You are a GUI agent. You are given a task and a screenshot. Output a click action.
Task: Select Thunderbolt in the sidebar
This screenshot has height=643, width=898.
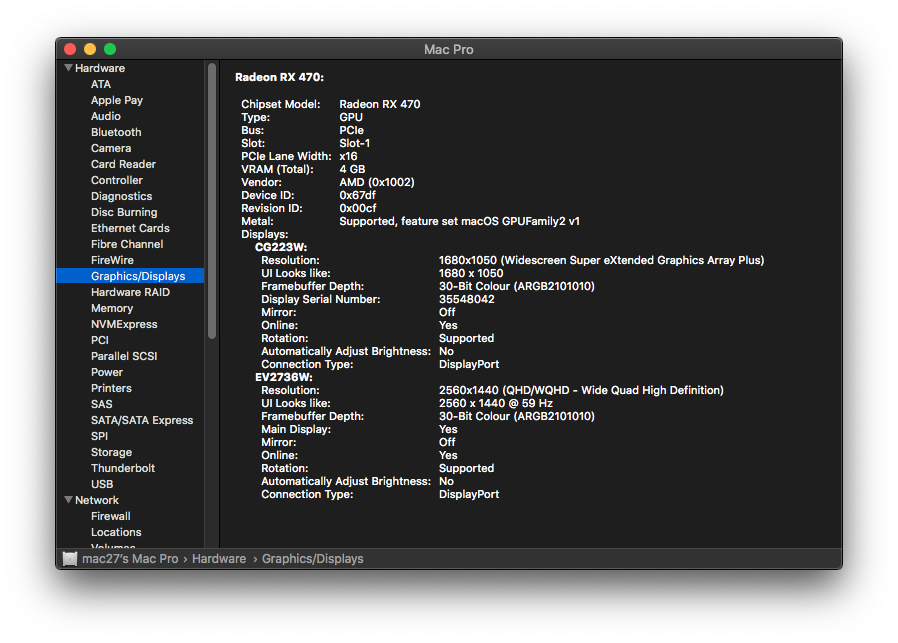123,469
